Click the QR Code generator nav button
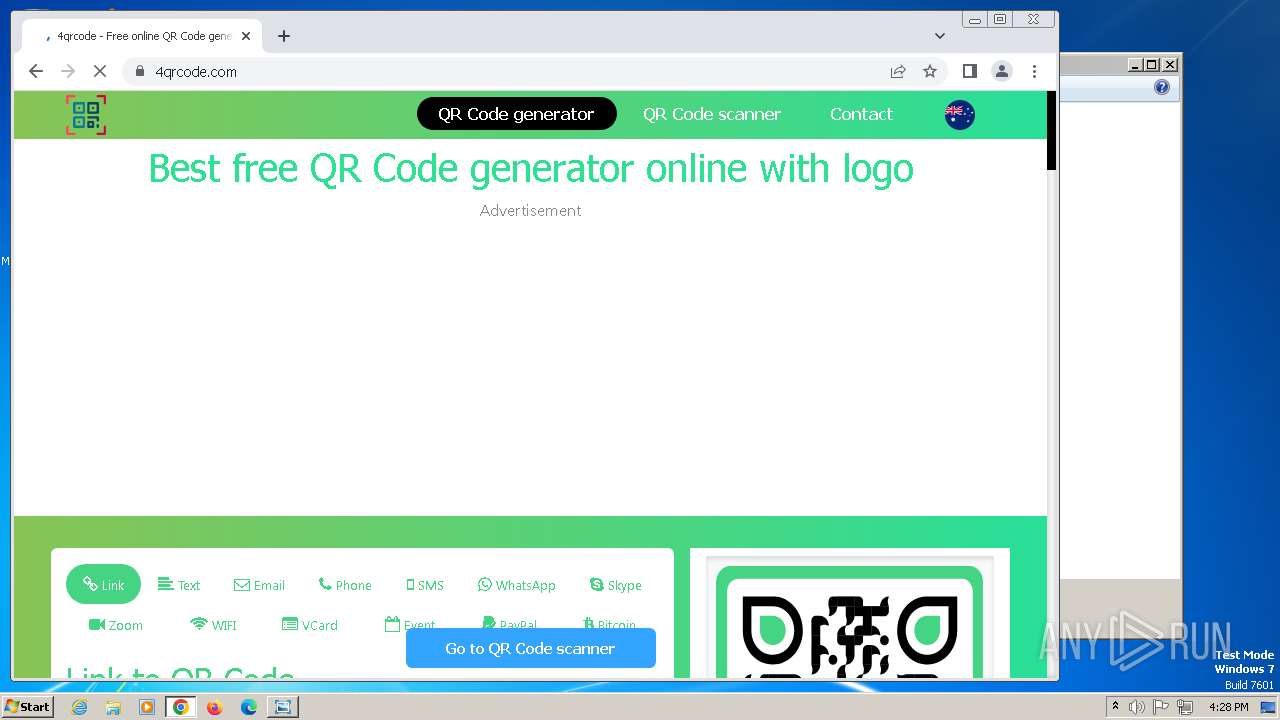The height and width of the screenshot is (720, 1280). point(516,114)
